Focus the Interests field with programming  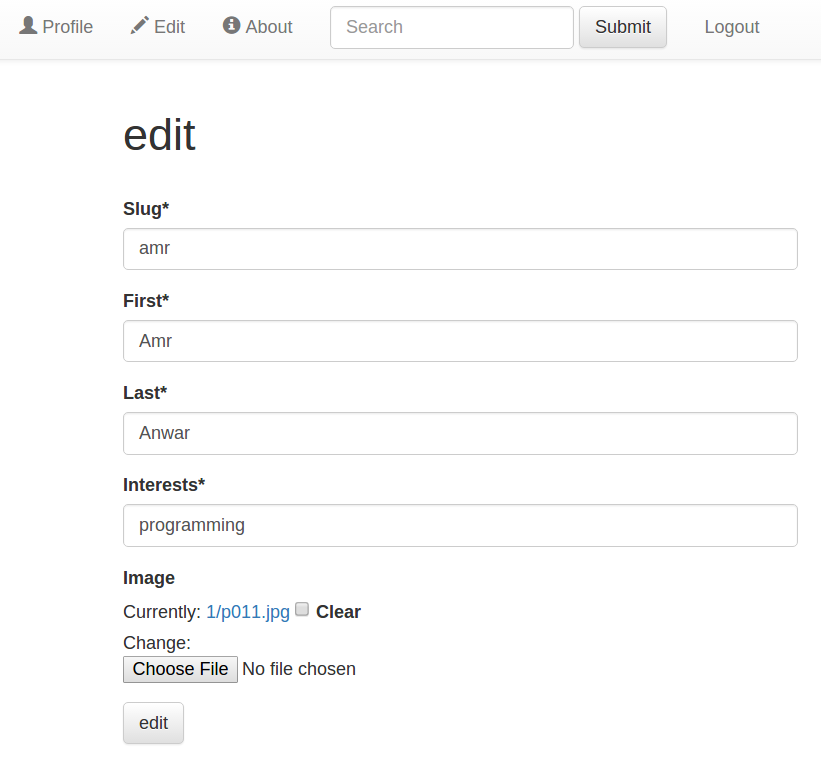coord(460,526)
